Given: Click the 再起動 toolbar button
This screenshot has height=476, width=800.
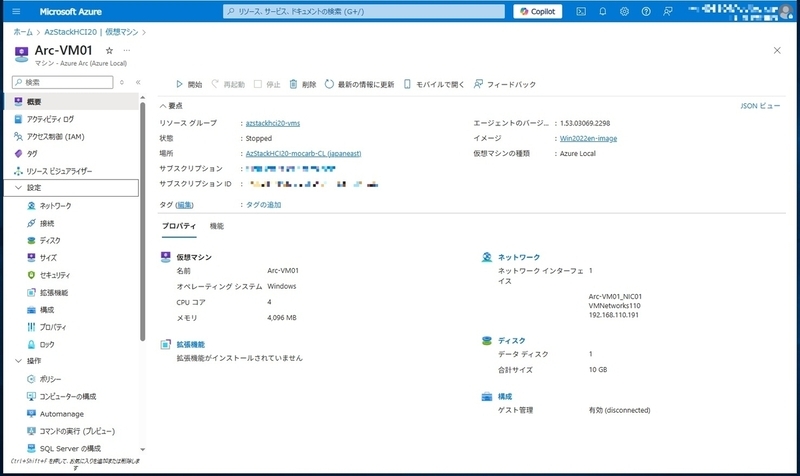Looking at the screenshot, I should [x=228, y=84].
